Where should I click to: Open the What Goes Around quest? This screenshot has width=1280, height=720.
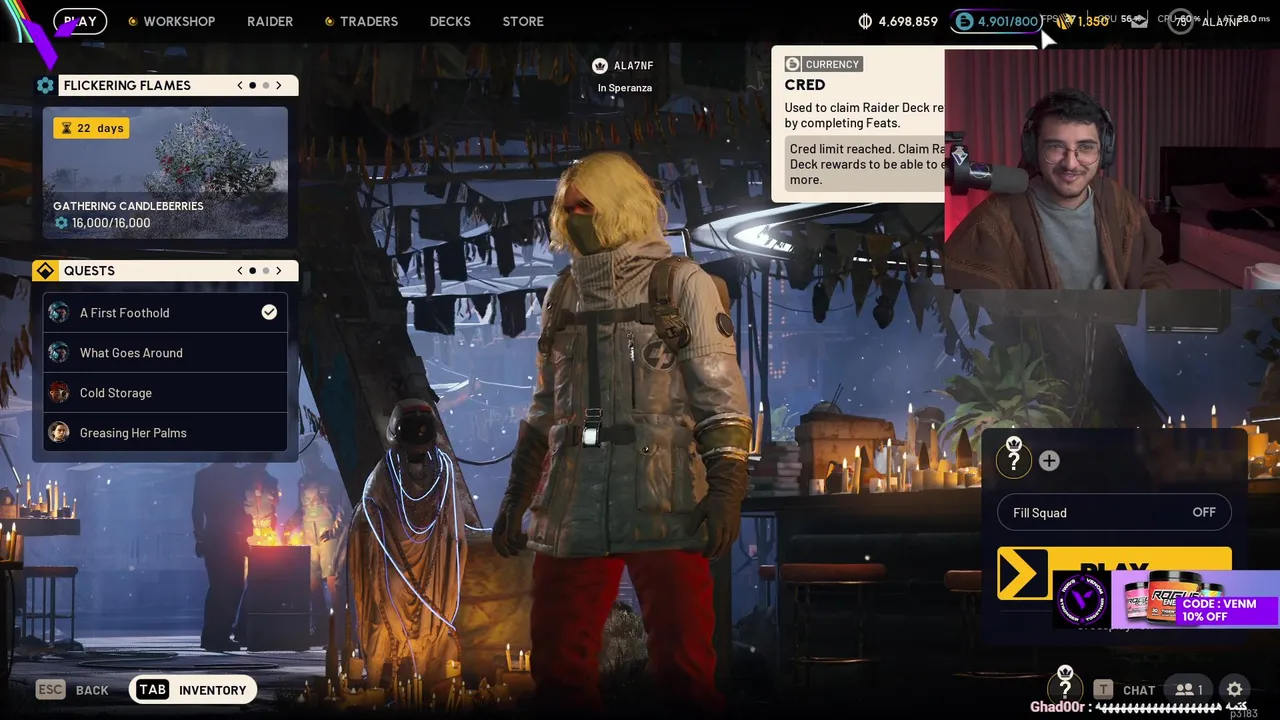coord(165,353)
